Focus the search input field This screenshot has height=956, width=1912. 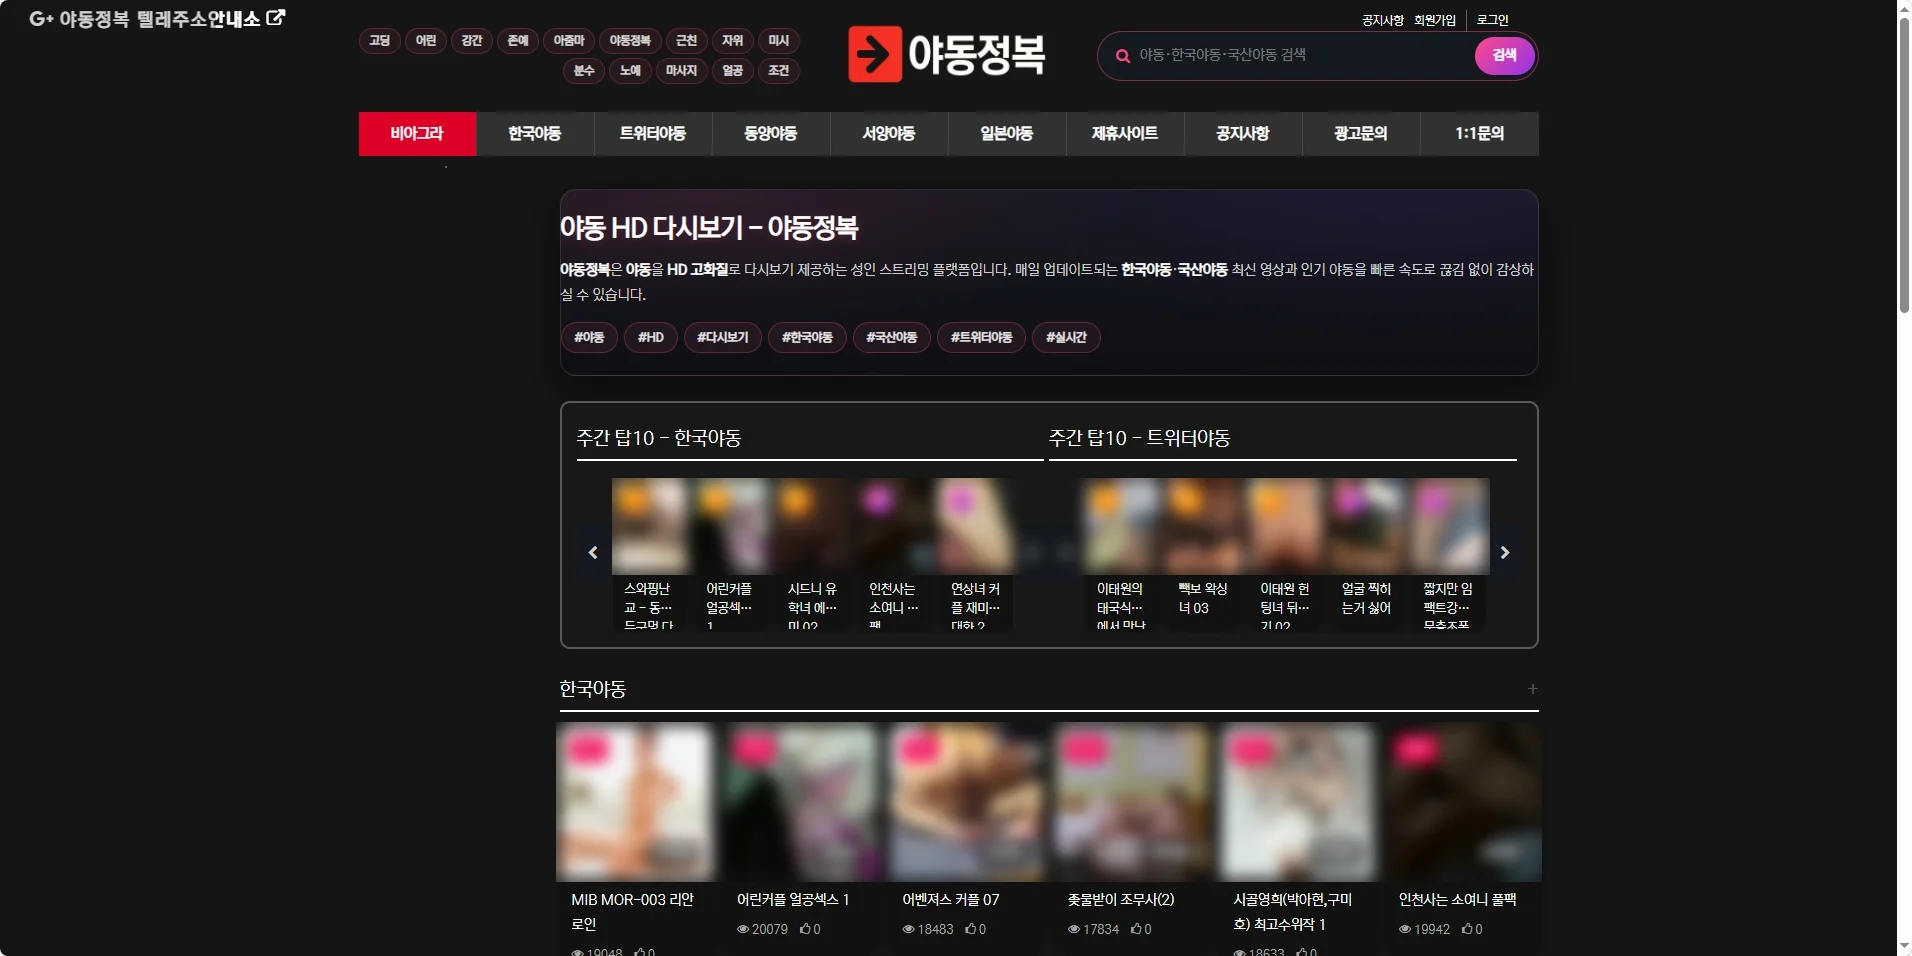(x=1300, y=55)
